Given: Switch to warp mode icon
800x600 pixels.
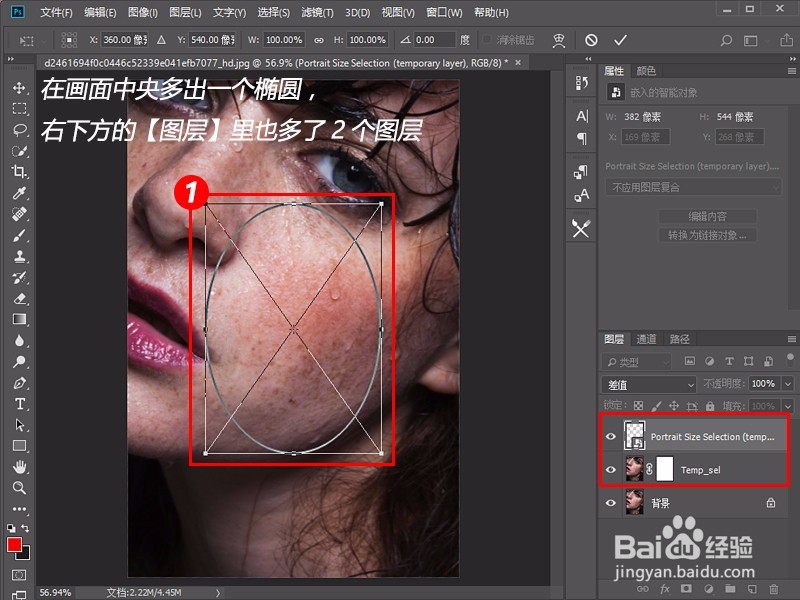Looking at the screenshot, I should [x=559, y=40].
